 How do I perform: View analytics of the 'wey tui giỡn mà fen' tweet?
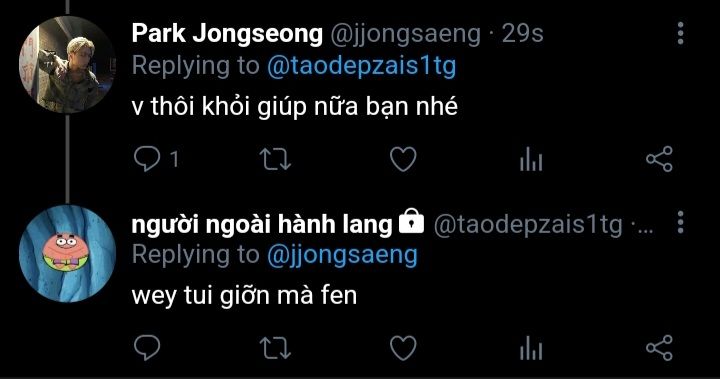point(531,348)
